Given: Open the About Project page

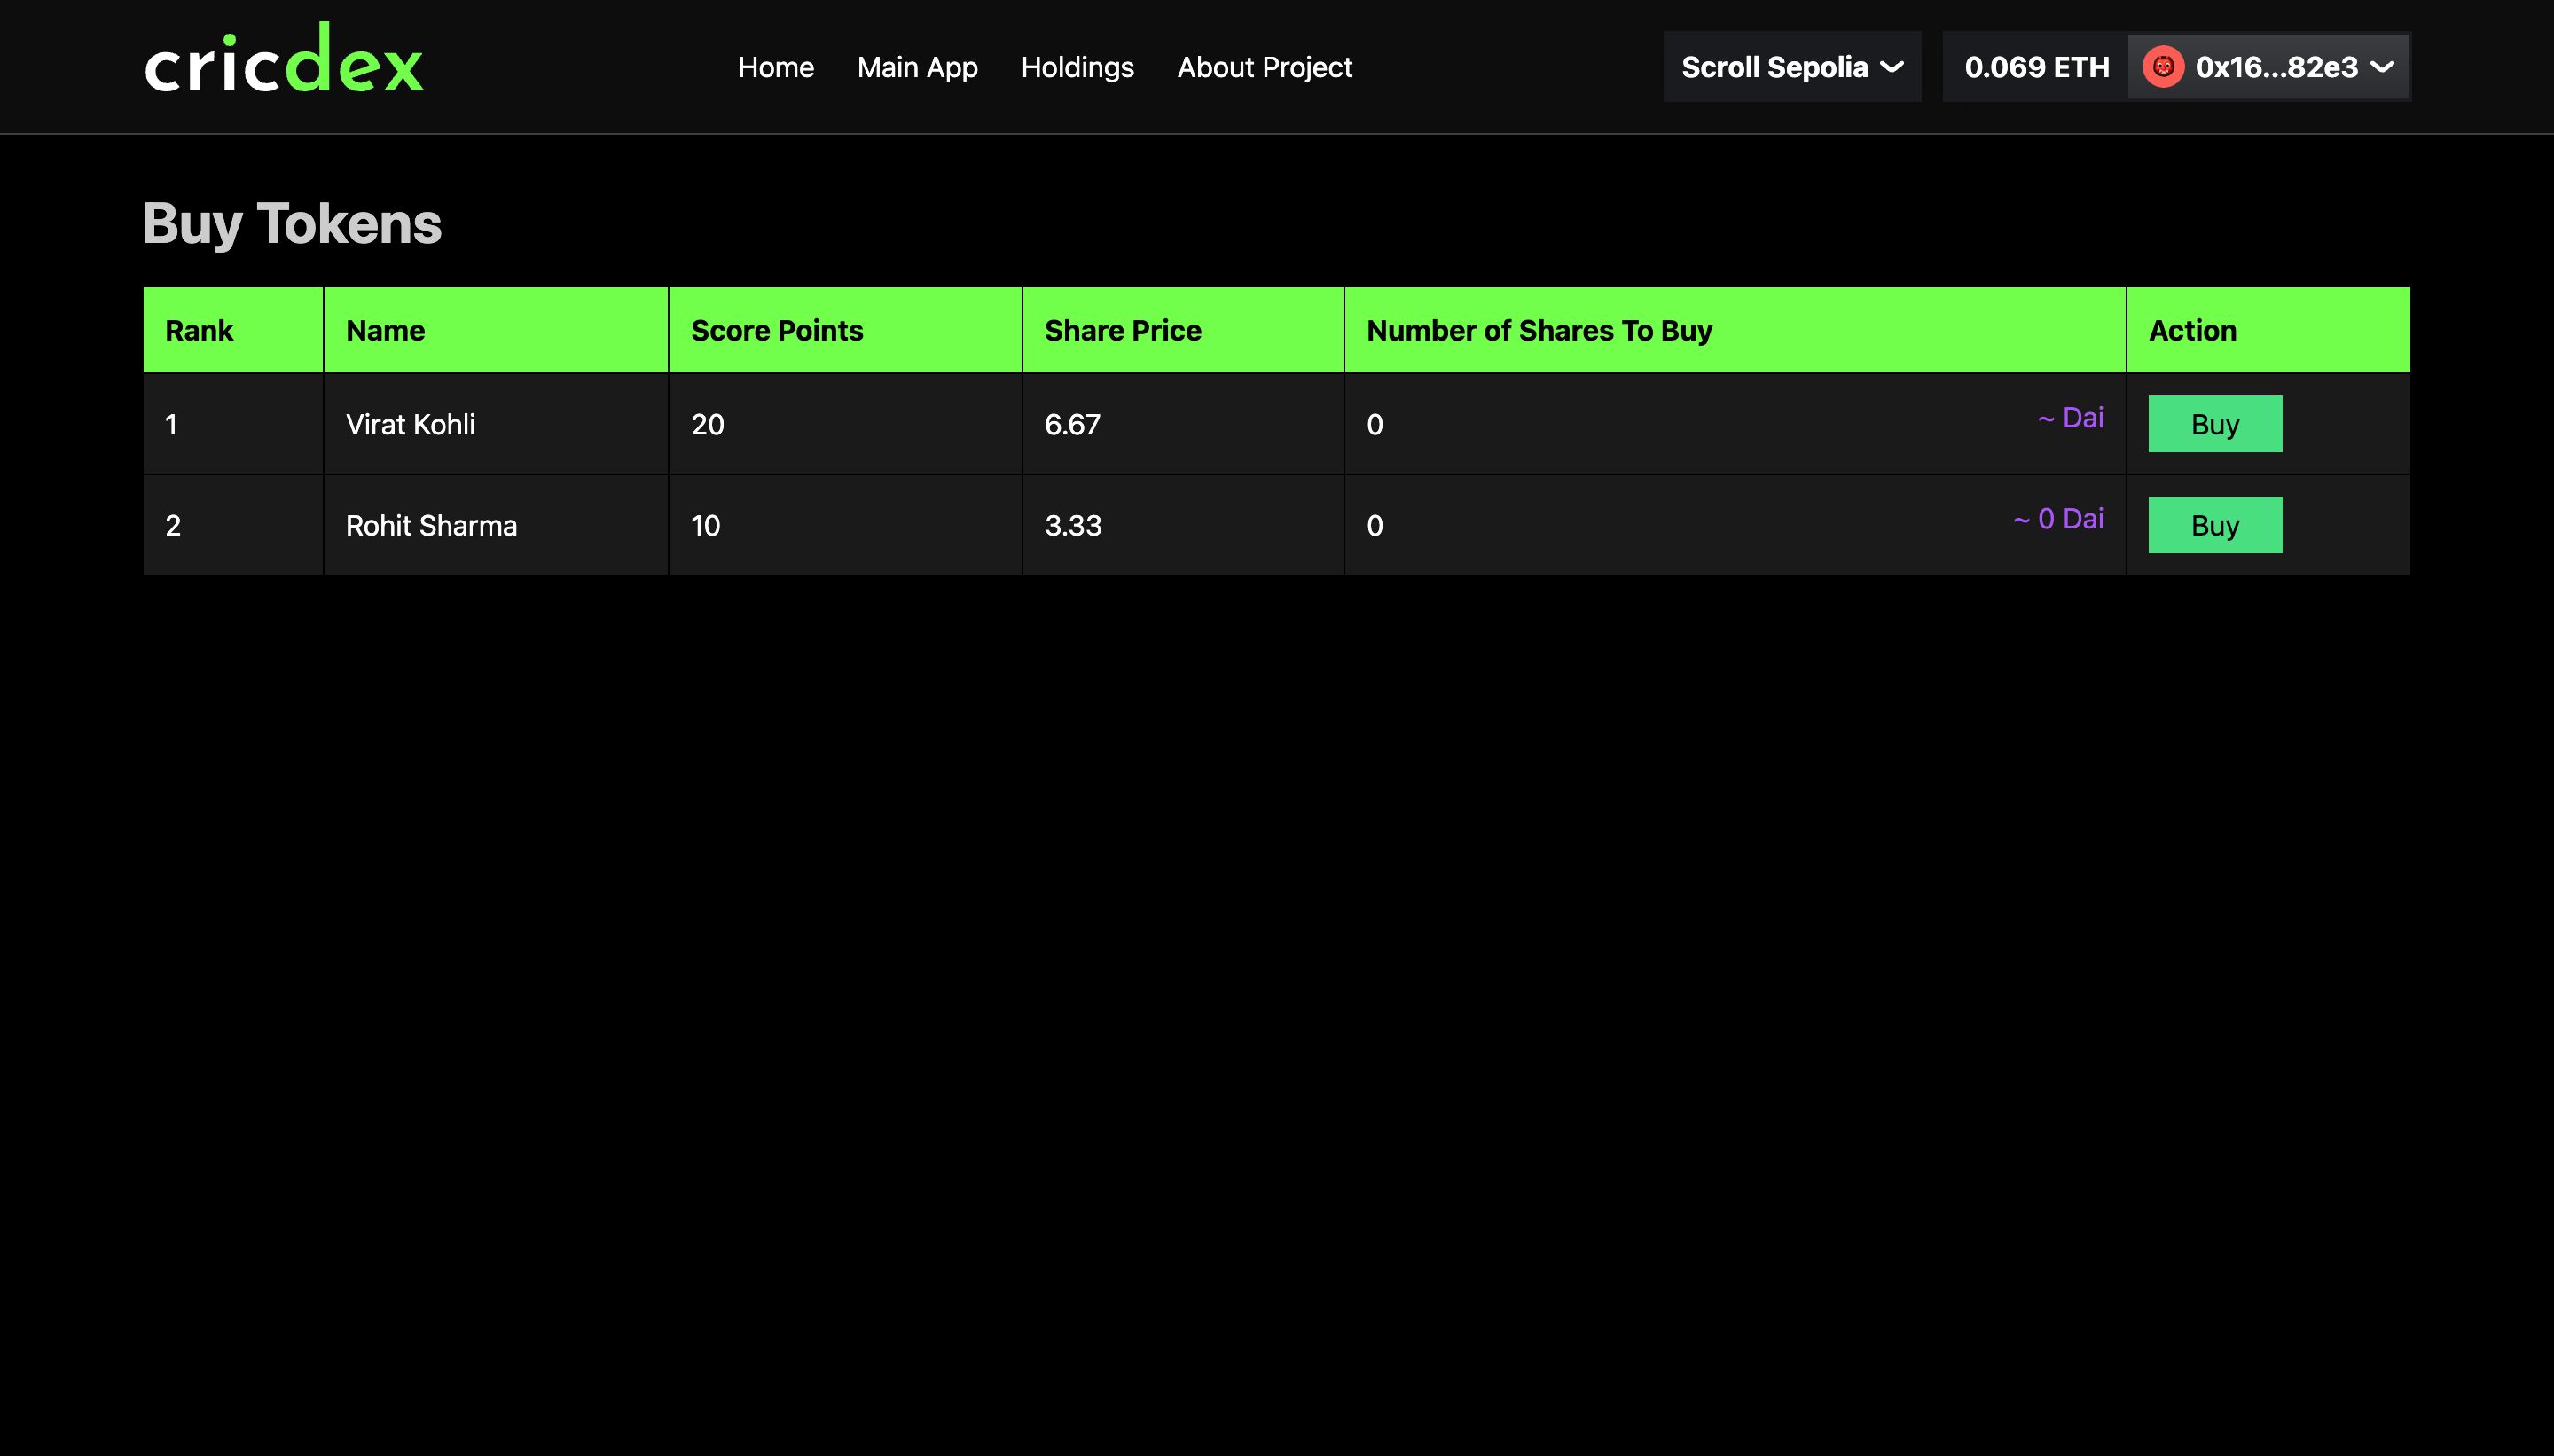Looking at the screenshot, I should [x=1264, y=67].
